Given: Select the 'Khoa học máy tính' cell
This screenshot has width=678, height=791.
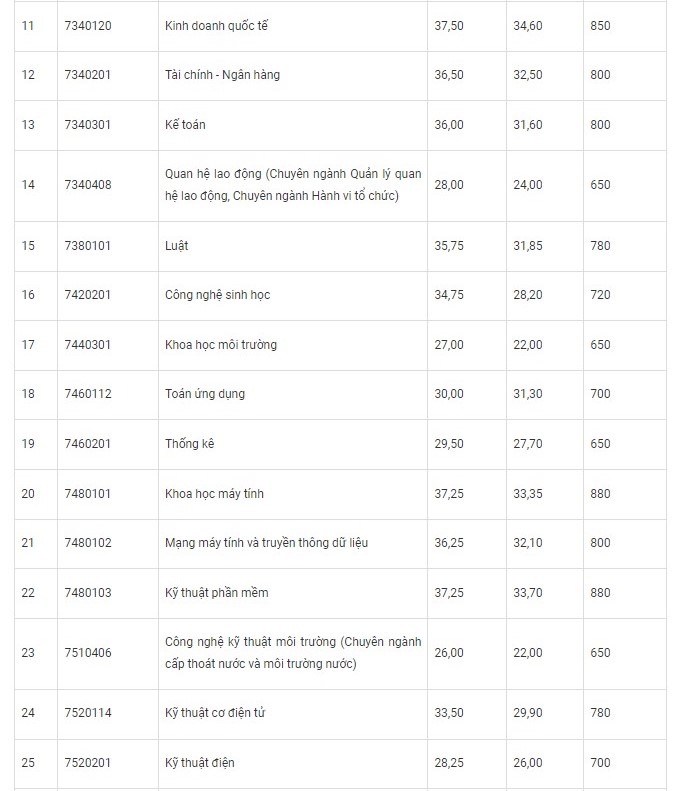Looking at the screenshot, I should pos(214,494).
